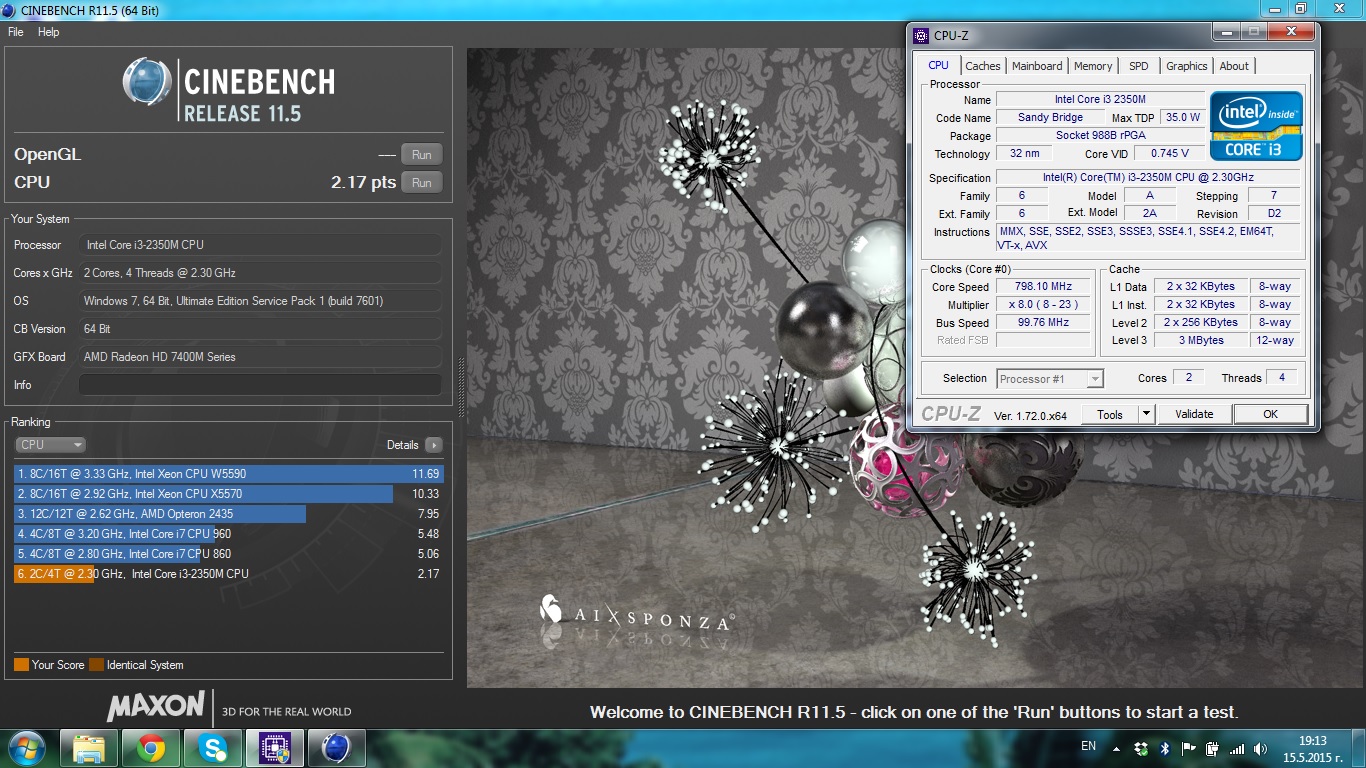The height and width of the screenshot is (768, 1366).
Task: Open the CPU ranking dropdown
Action: (50, 445)
